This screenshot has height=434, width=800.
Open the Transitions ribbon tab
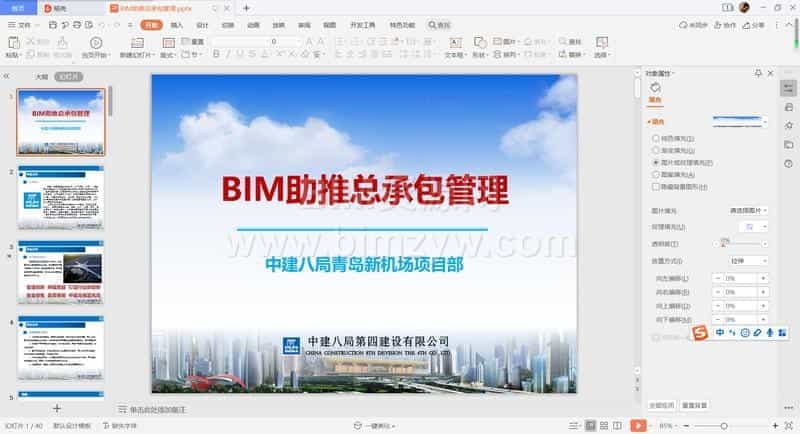(x=228, y=24)
